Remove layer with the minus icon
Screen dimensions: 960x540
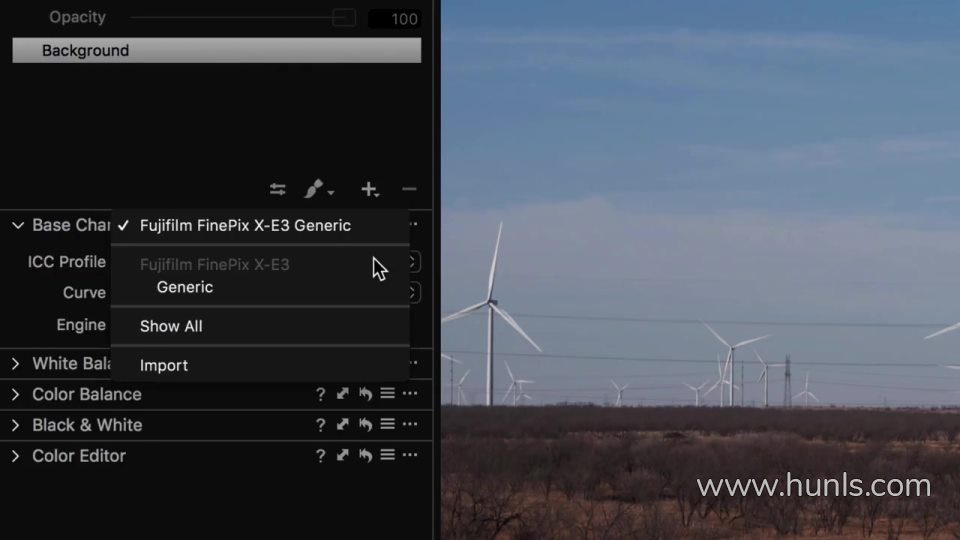410,189
